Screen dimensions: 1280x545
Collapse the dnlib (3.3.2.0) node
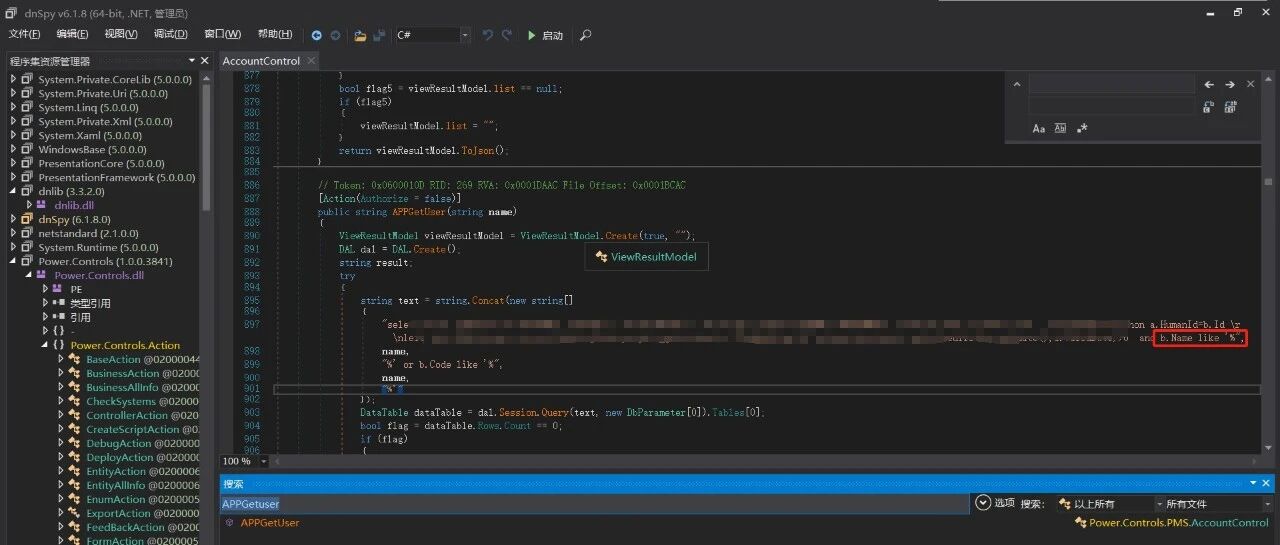point(14,191)
